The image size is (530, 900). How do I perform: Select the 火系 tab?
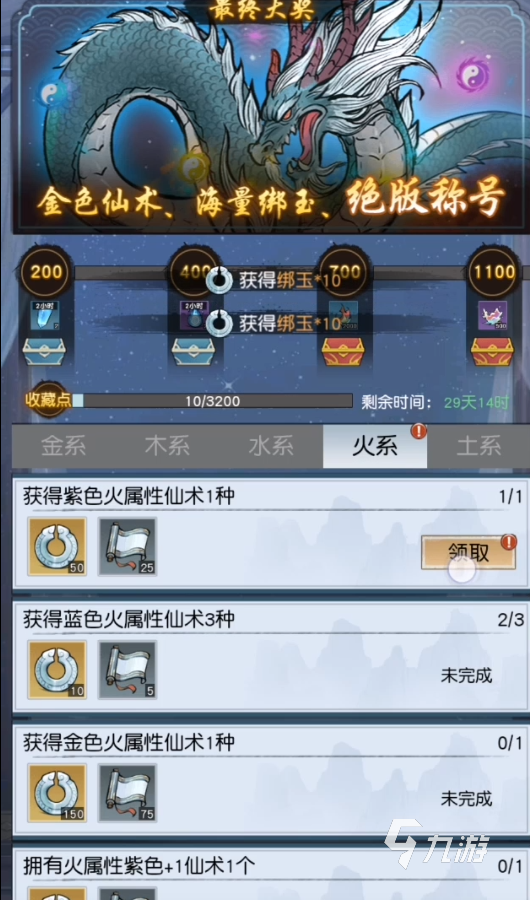(375, 446)
